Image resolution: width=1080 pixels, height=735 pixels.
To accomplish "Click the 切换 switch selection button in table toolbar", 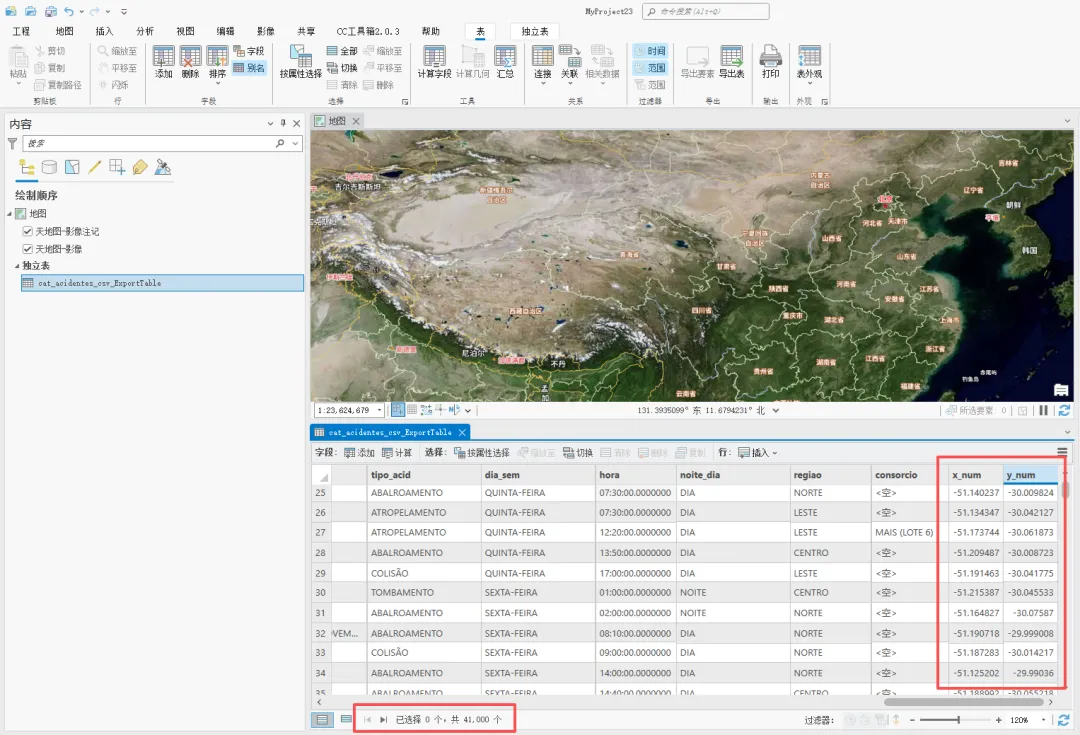I will (x=577, y=453).
